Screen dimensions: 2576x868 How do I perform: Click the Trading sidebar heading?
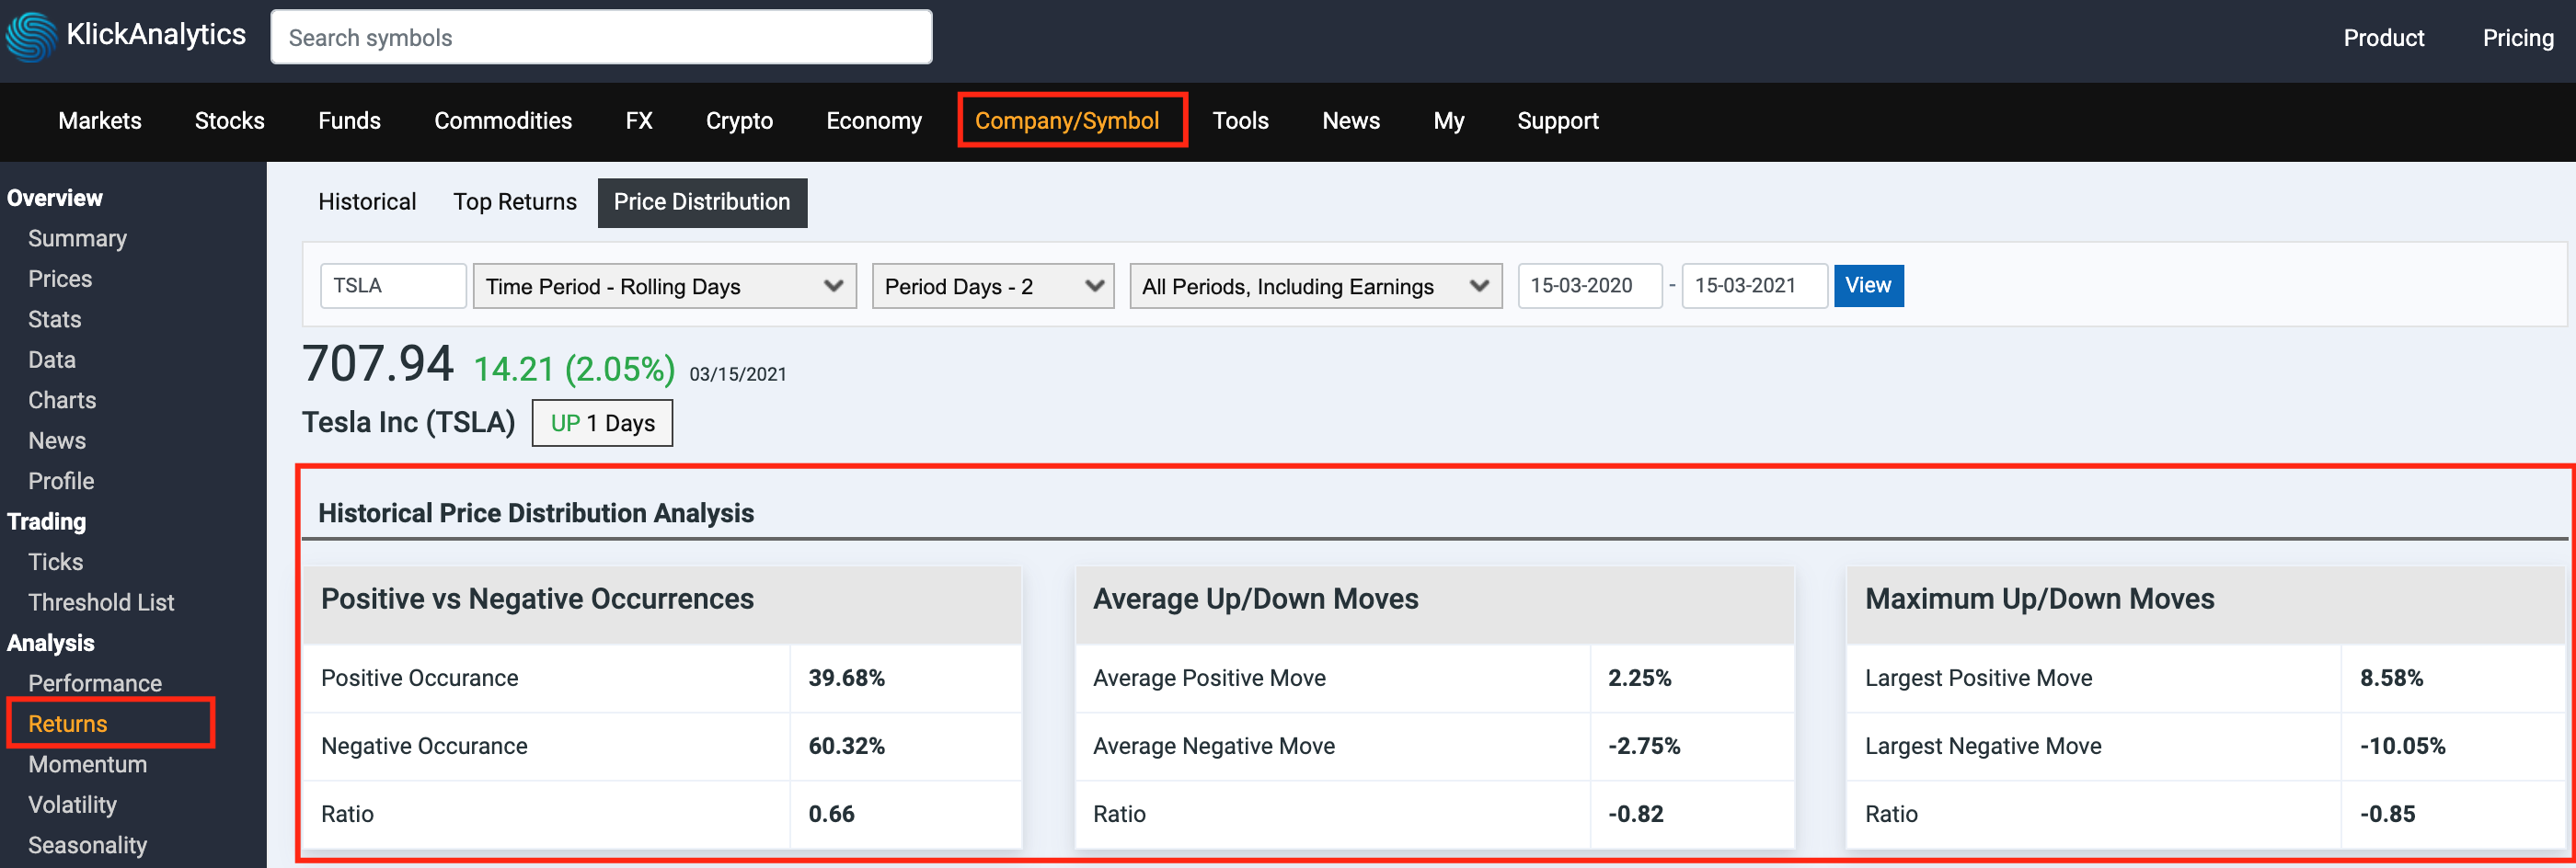pos(46,522)
